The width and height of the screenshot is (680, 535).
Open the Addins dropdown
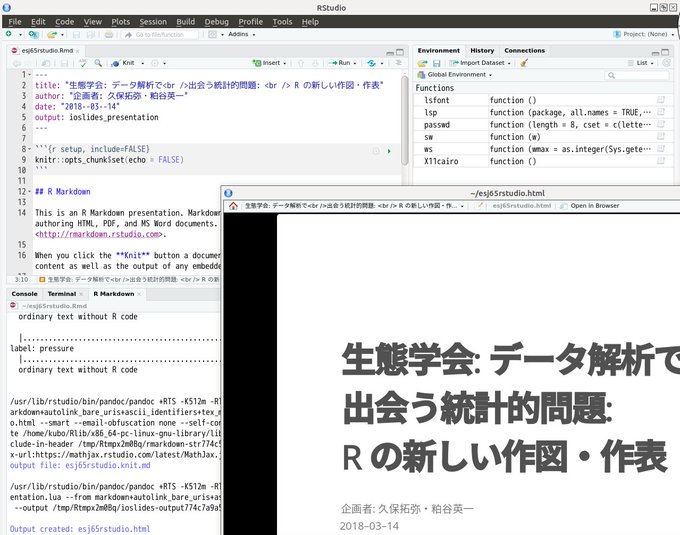pos(242,34)
